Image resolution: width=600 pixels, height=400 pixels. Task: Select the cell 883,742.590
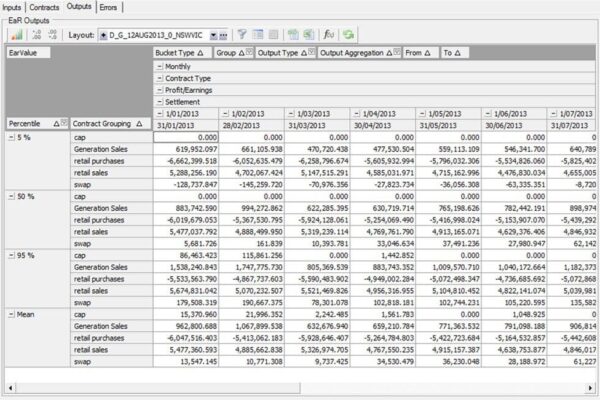(186, 208)
